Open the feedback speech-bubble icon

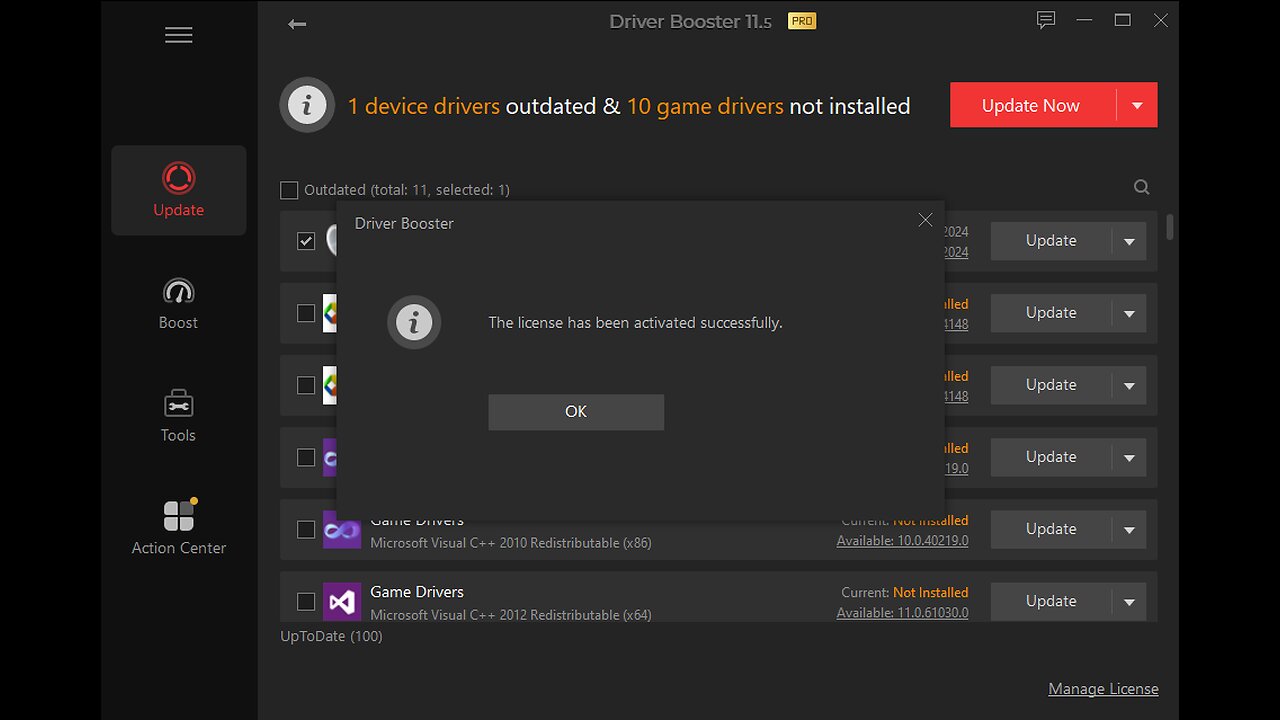click(1046, 20)
